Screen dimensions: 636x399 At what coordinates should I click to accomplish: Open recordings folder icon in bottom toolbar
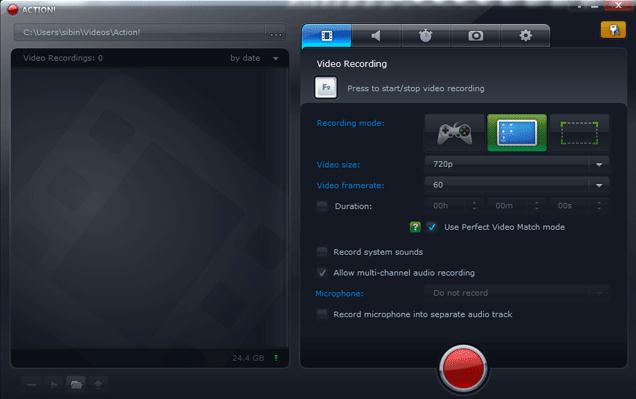coord(76,384)
